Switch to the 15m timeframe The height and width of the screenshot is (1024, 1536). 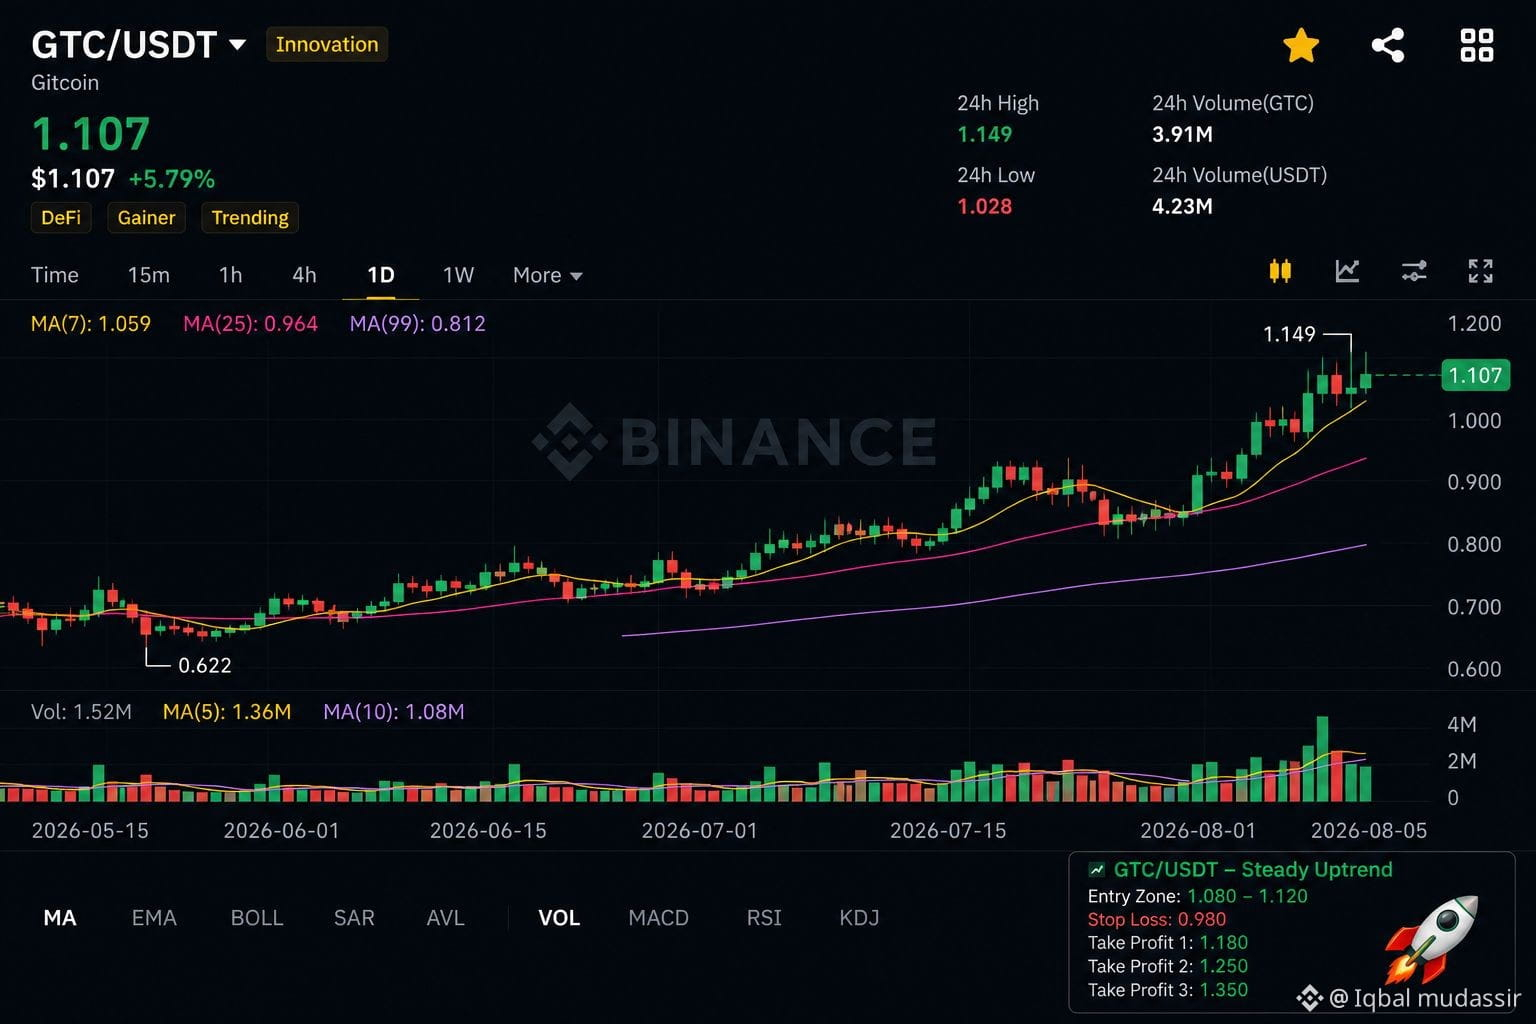coord(149,275)
